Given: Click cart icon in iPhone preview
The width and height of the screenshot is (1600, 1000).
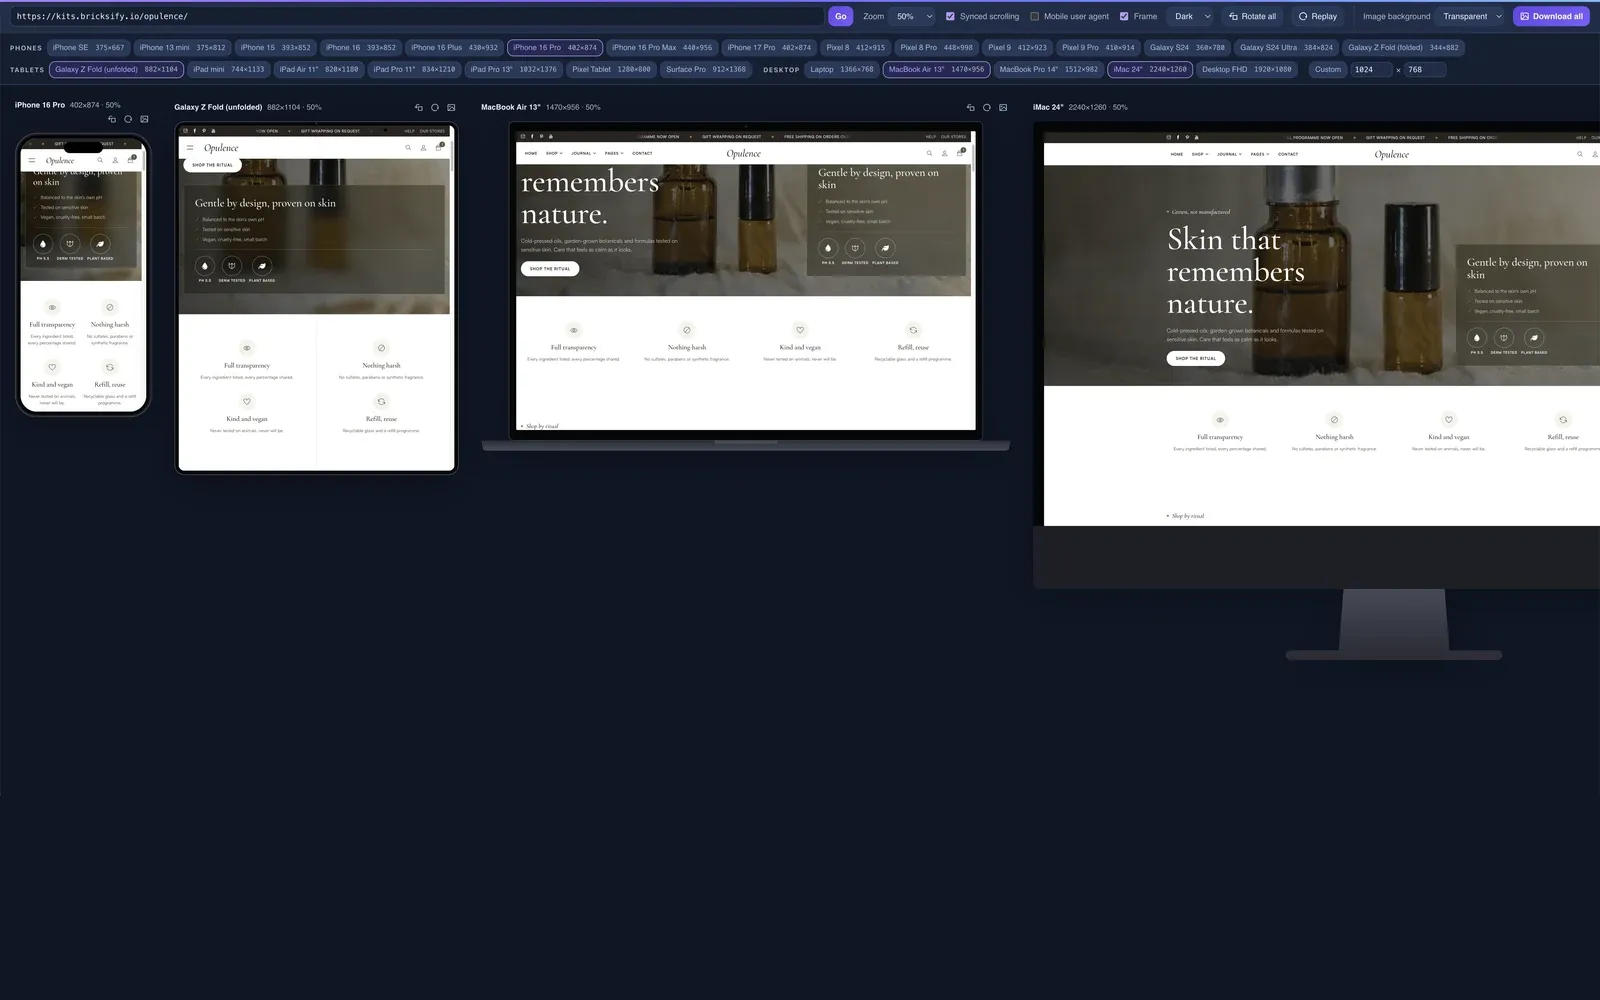Looking at the screenshot, I should (130, 159).
